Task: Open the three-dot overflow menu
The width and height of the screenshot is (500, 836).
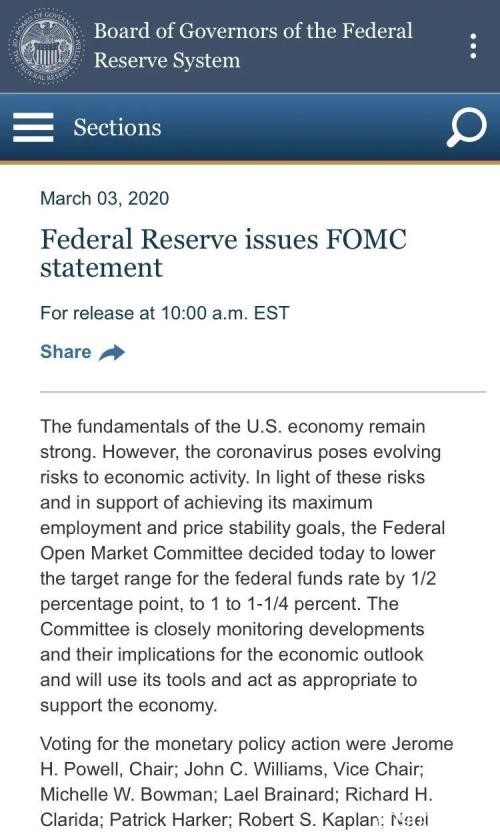Action: pyautogui.click(x=473, y=46)
